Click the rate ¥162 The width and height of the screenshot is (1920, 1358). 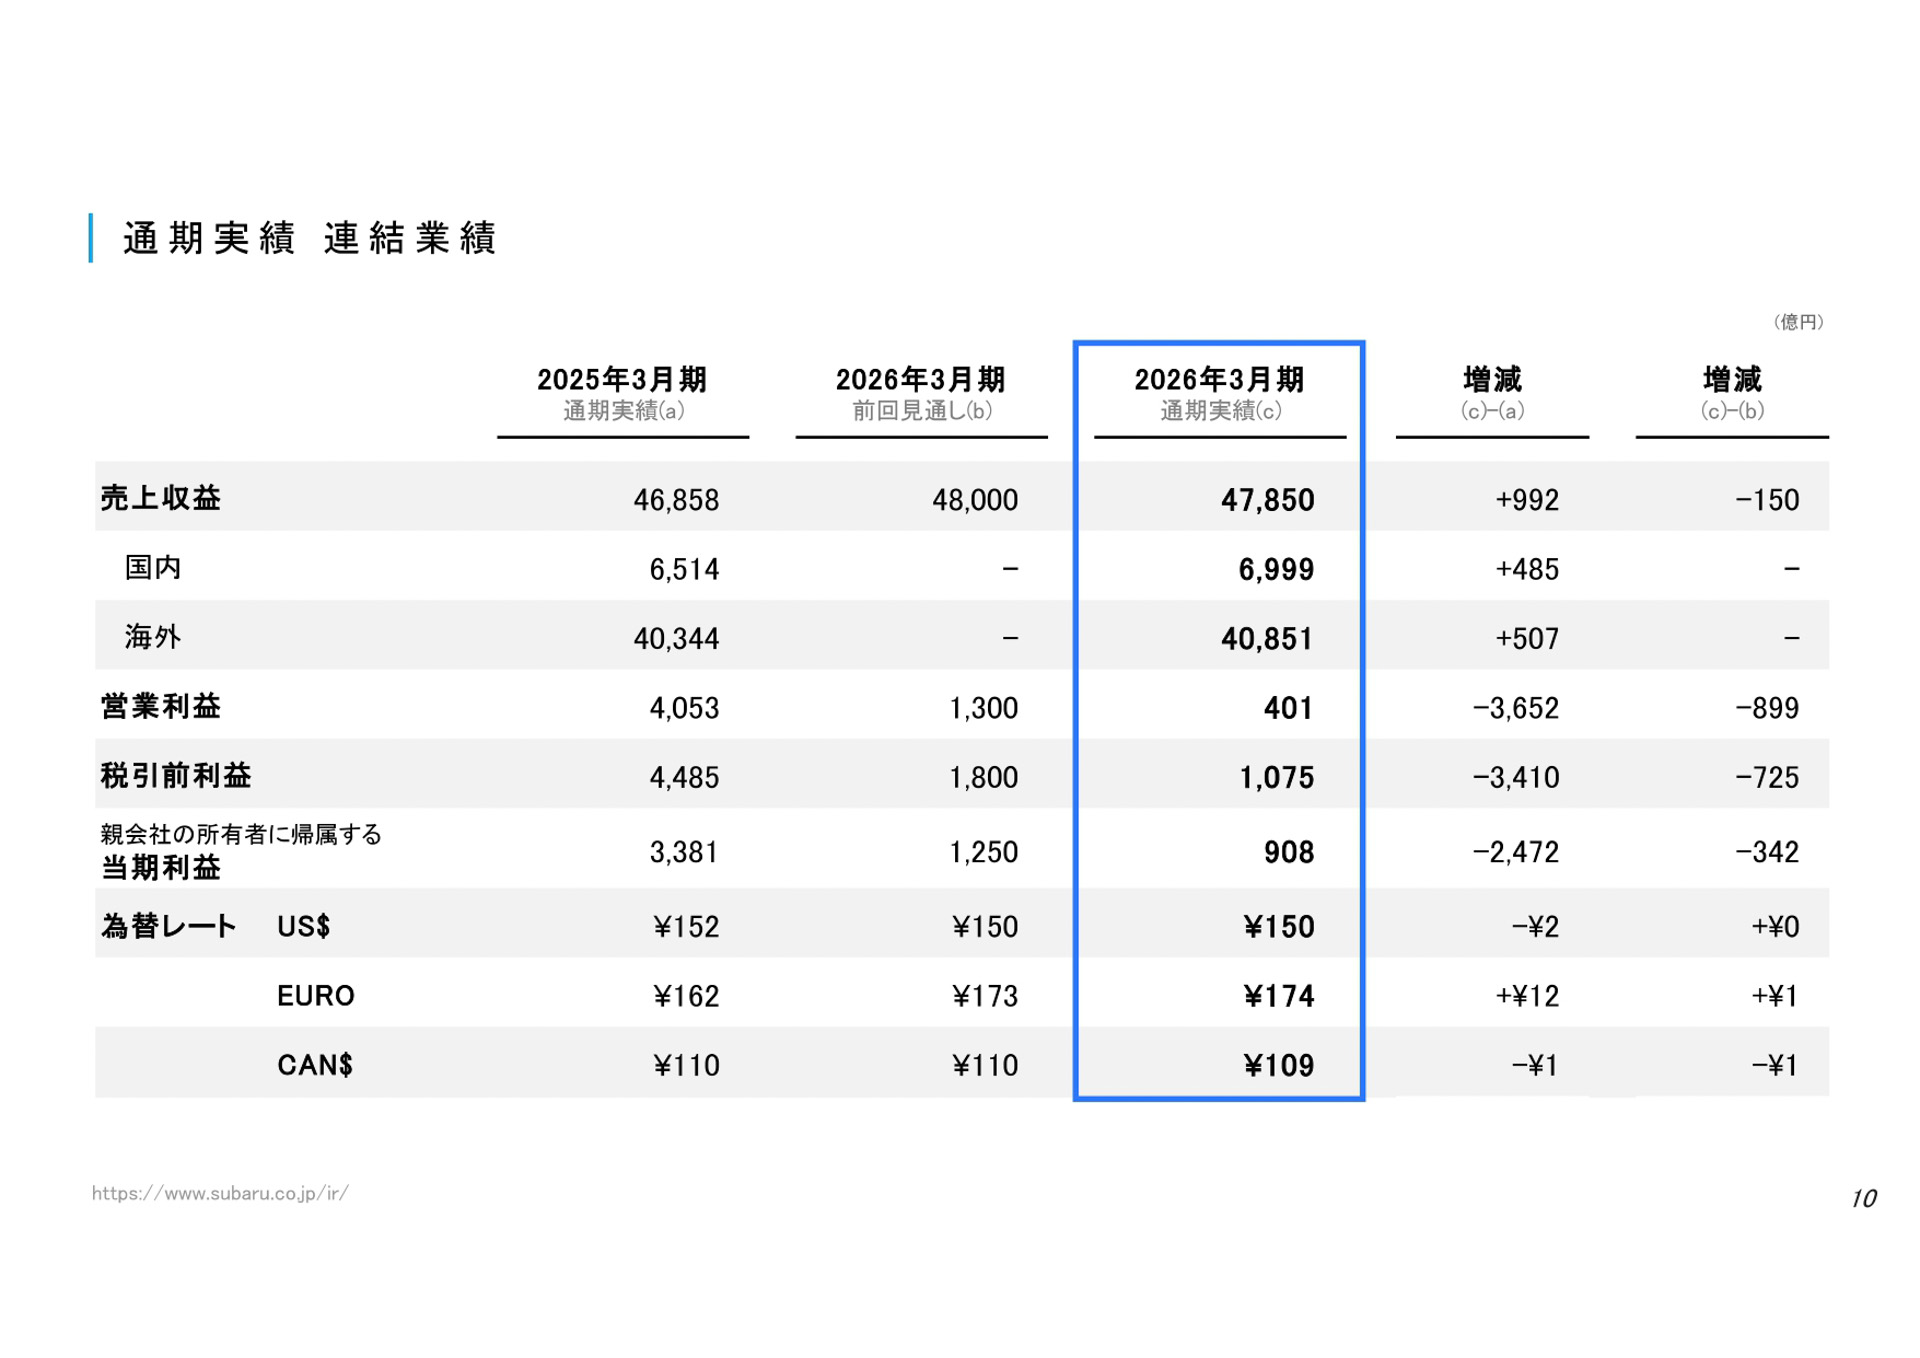pyautogui.click(x=686, y=997)
